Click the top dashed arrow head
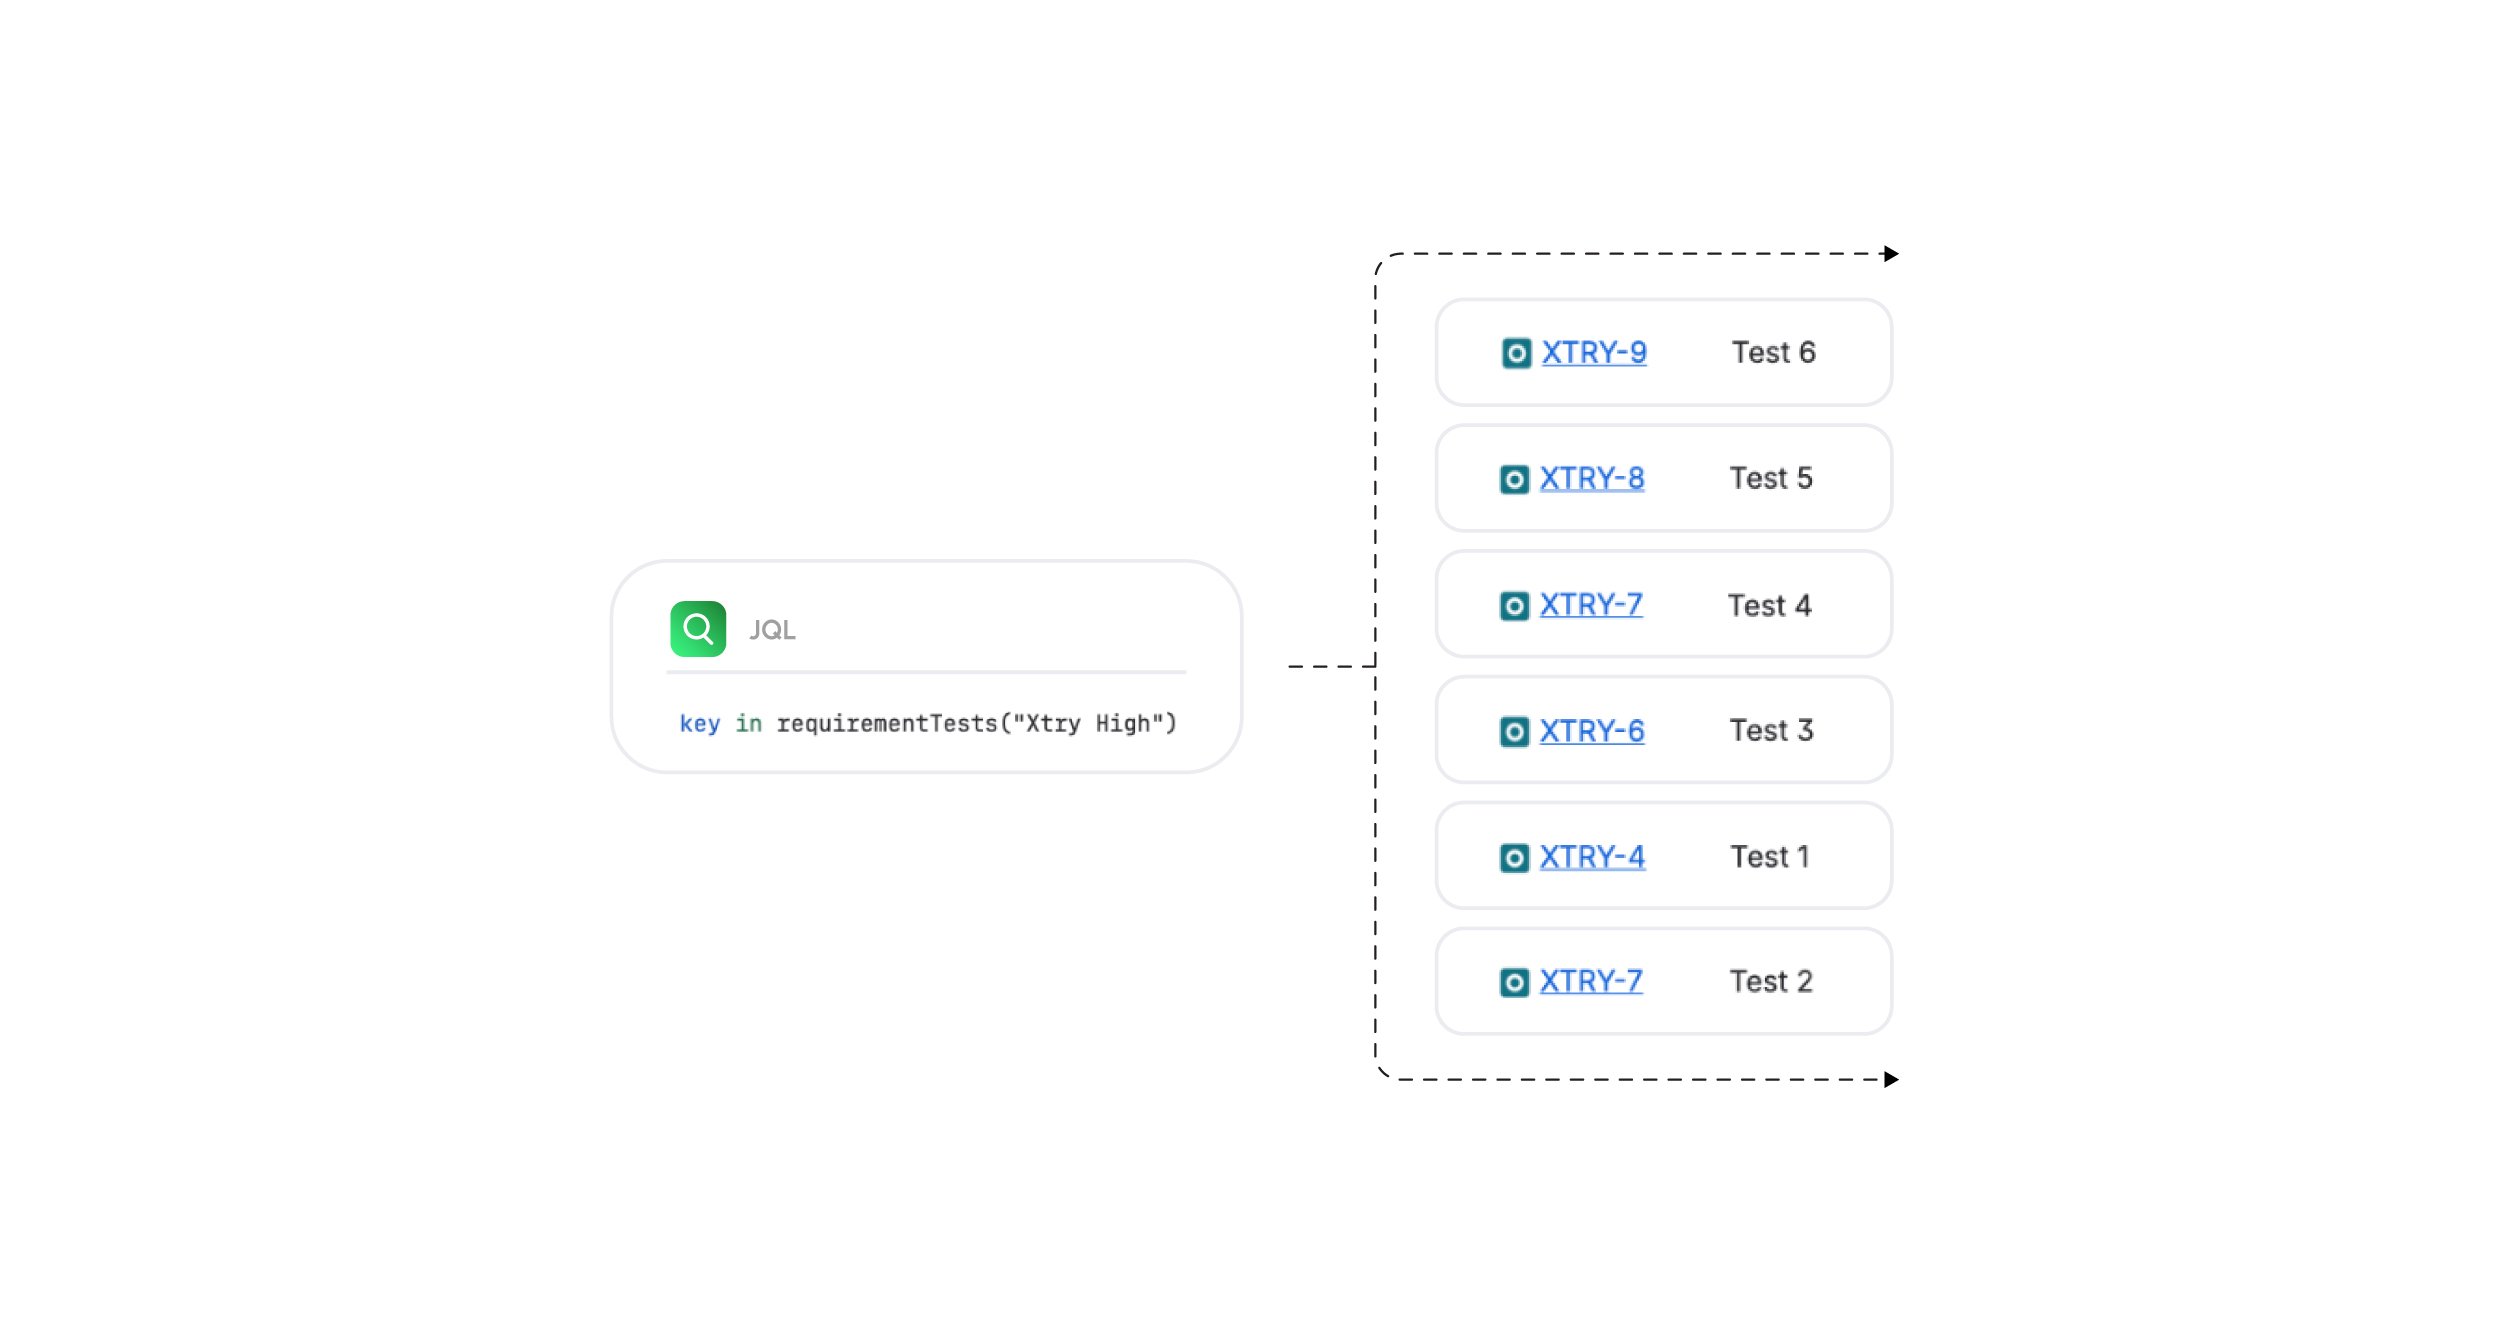 point(1891,254)
